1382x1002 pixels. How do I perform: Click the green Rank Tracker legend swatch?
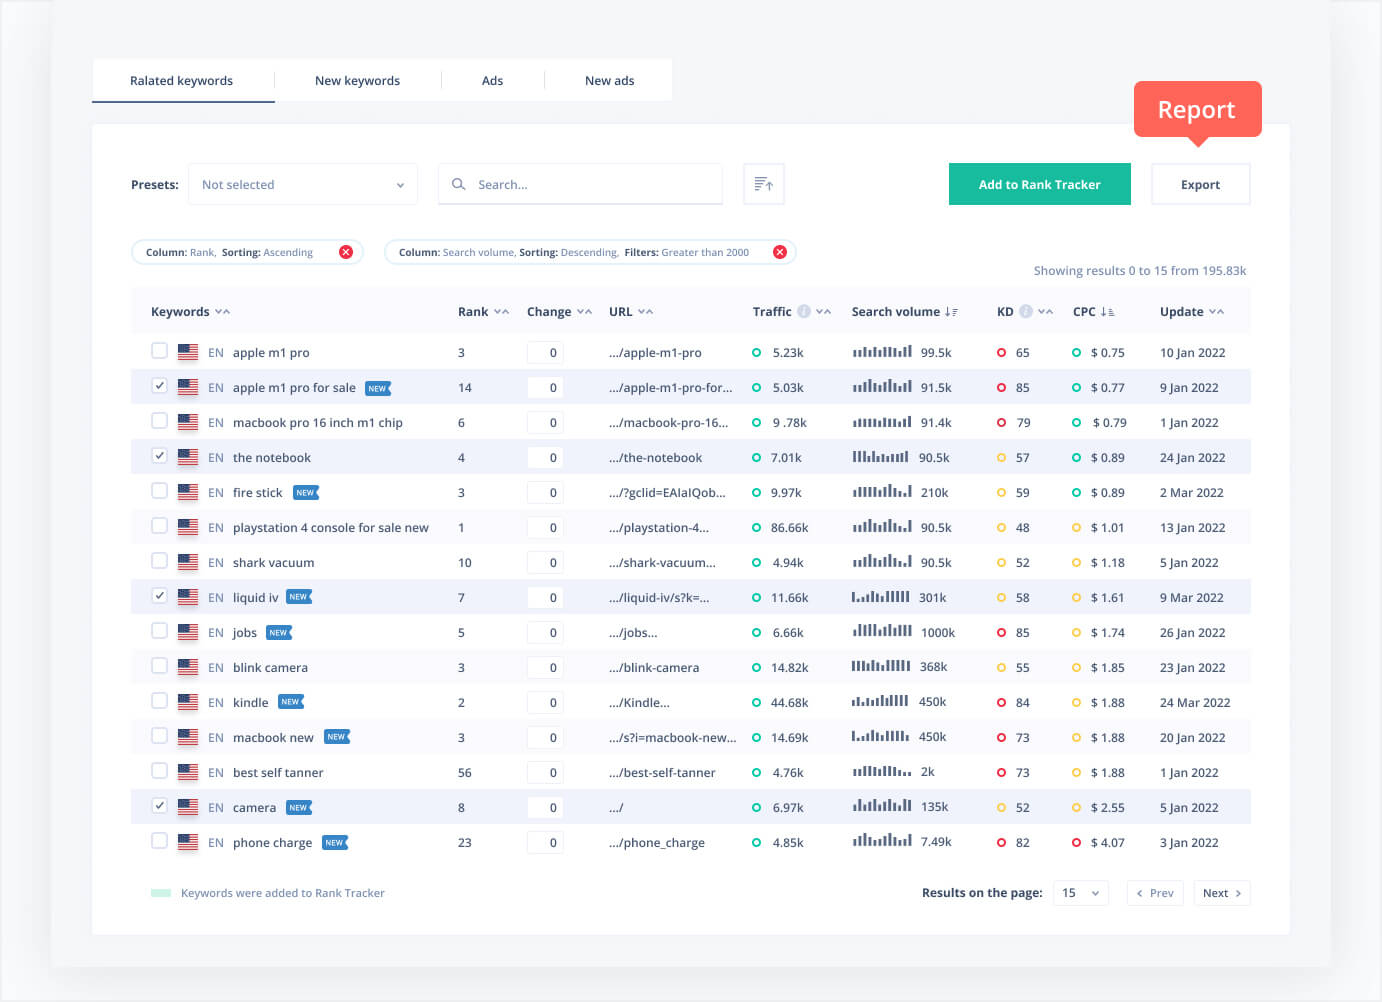[x=161, y=893]
